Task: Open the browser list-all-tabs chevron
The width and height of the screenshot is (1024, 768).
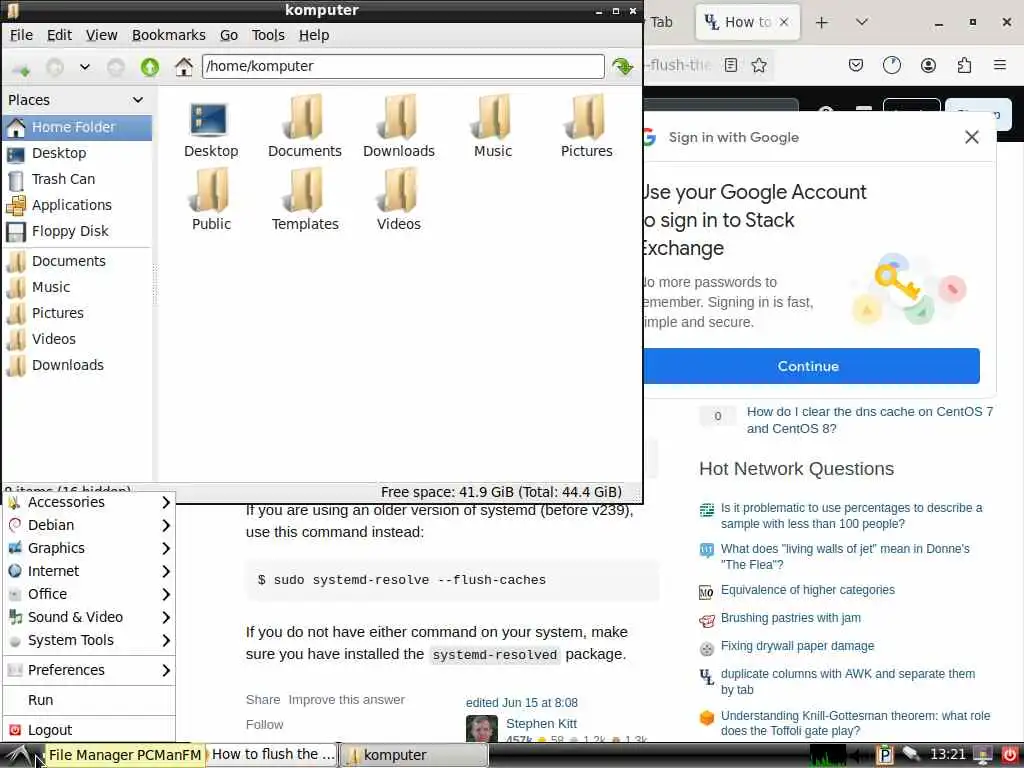Action: (862, 22)
